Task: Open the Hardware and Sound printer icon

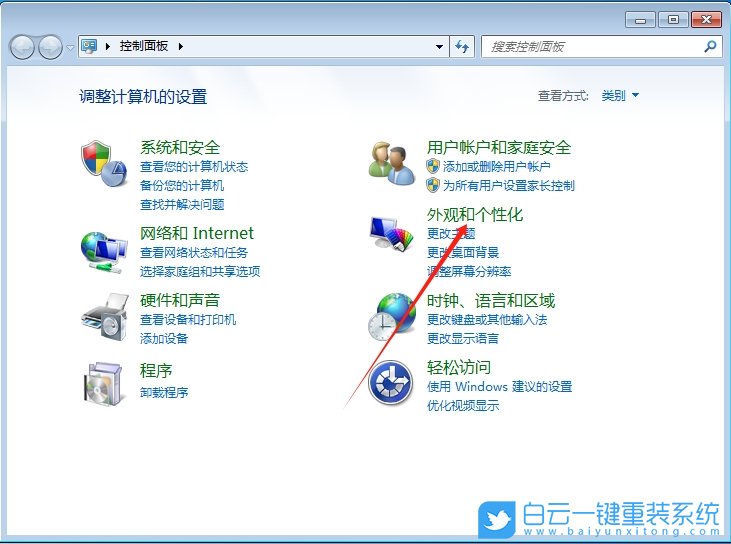Action: tap(105, 317)
